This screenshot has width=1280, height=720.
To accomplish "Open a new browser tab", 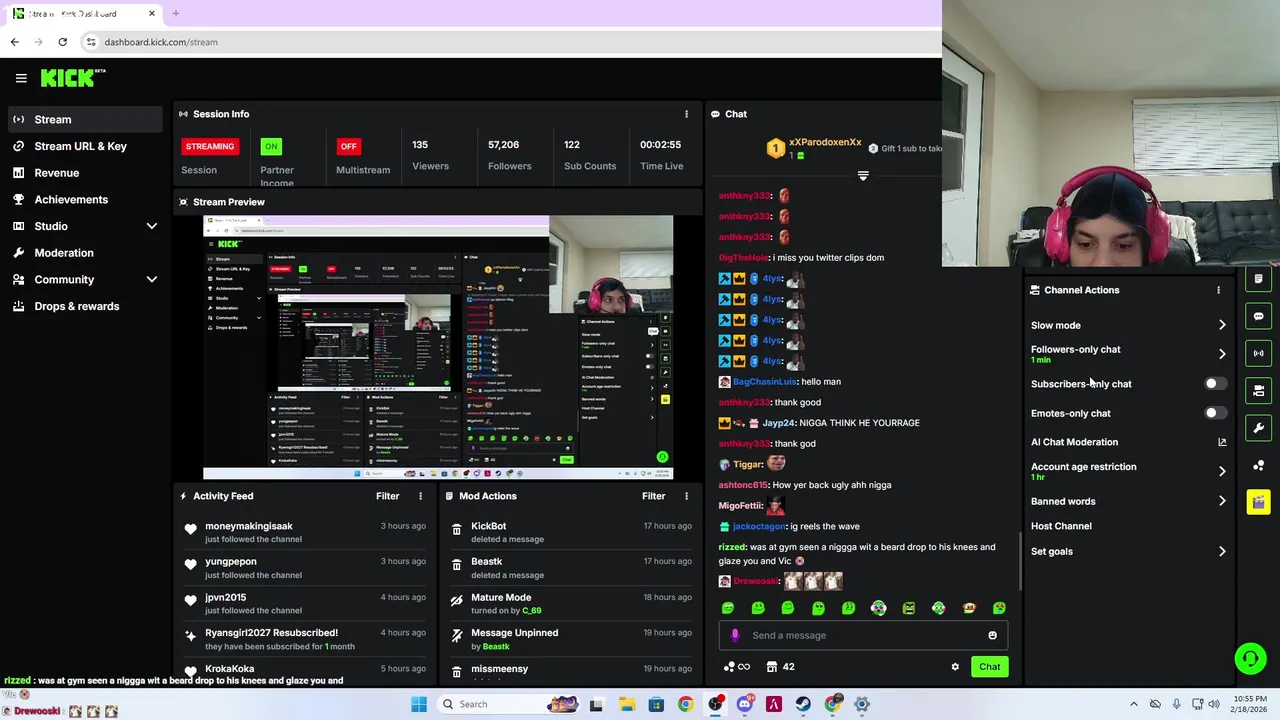I will [175, 13].
